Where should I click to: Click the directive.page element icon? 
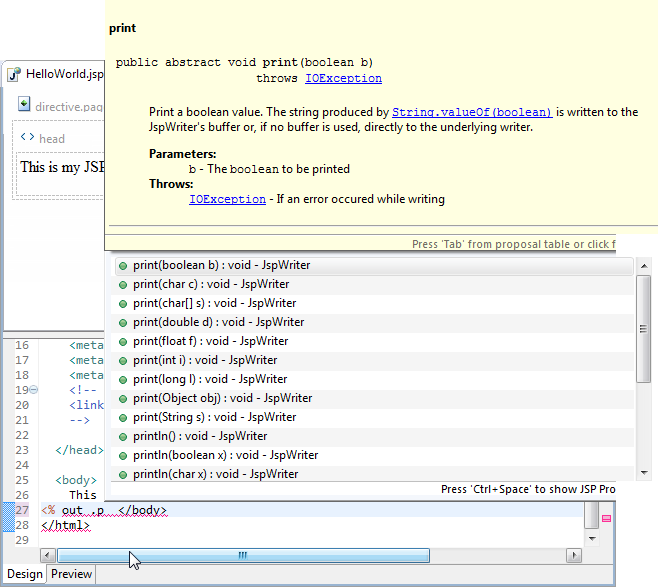[24, 105]
